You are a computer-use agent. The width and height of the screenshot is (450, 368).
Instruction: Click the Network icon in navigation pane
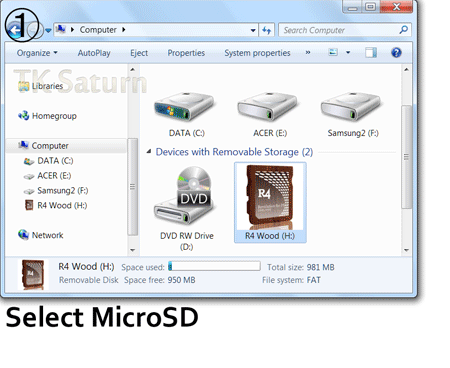pyautogui.click(x=23, y=235)
